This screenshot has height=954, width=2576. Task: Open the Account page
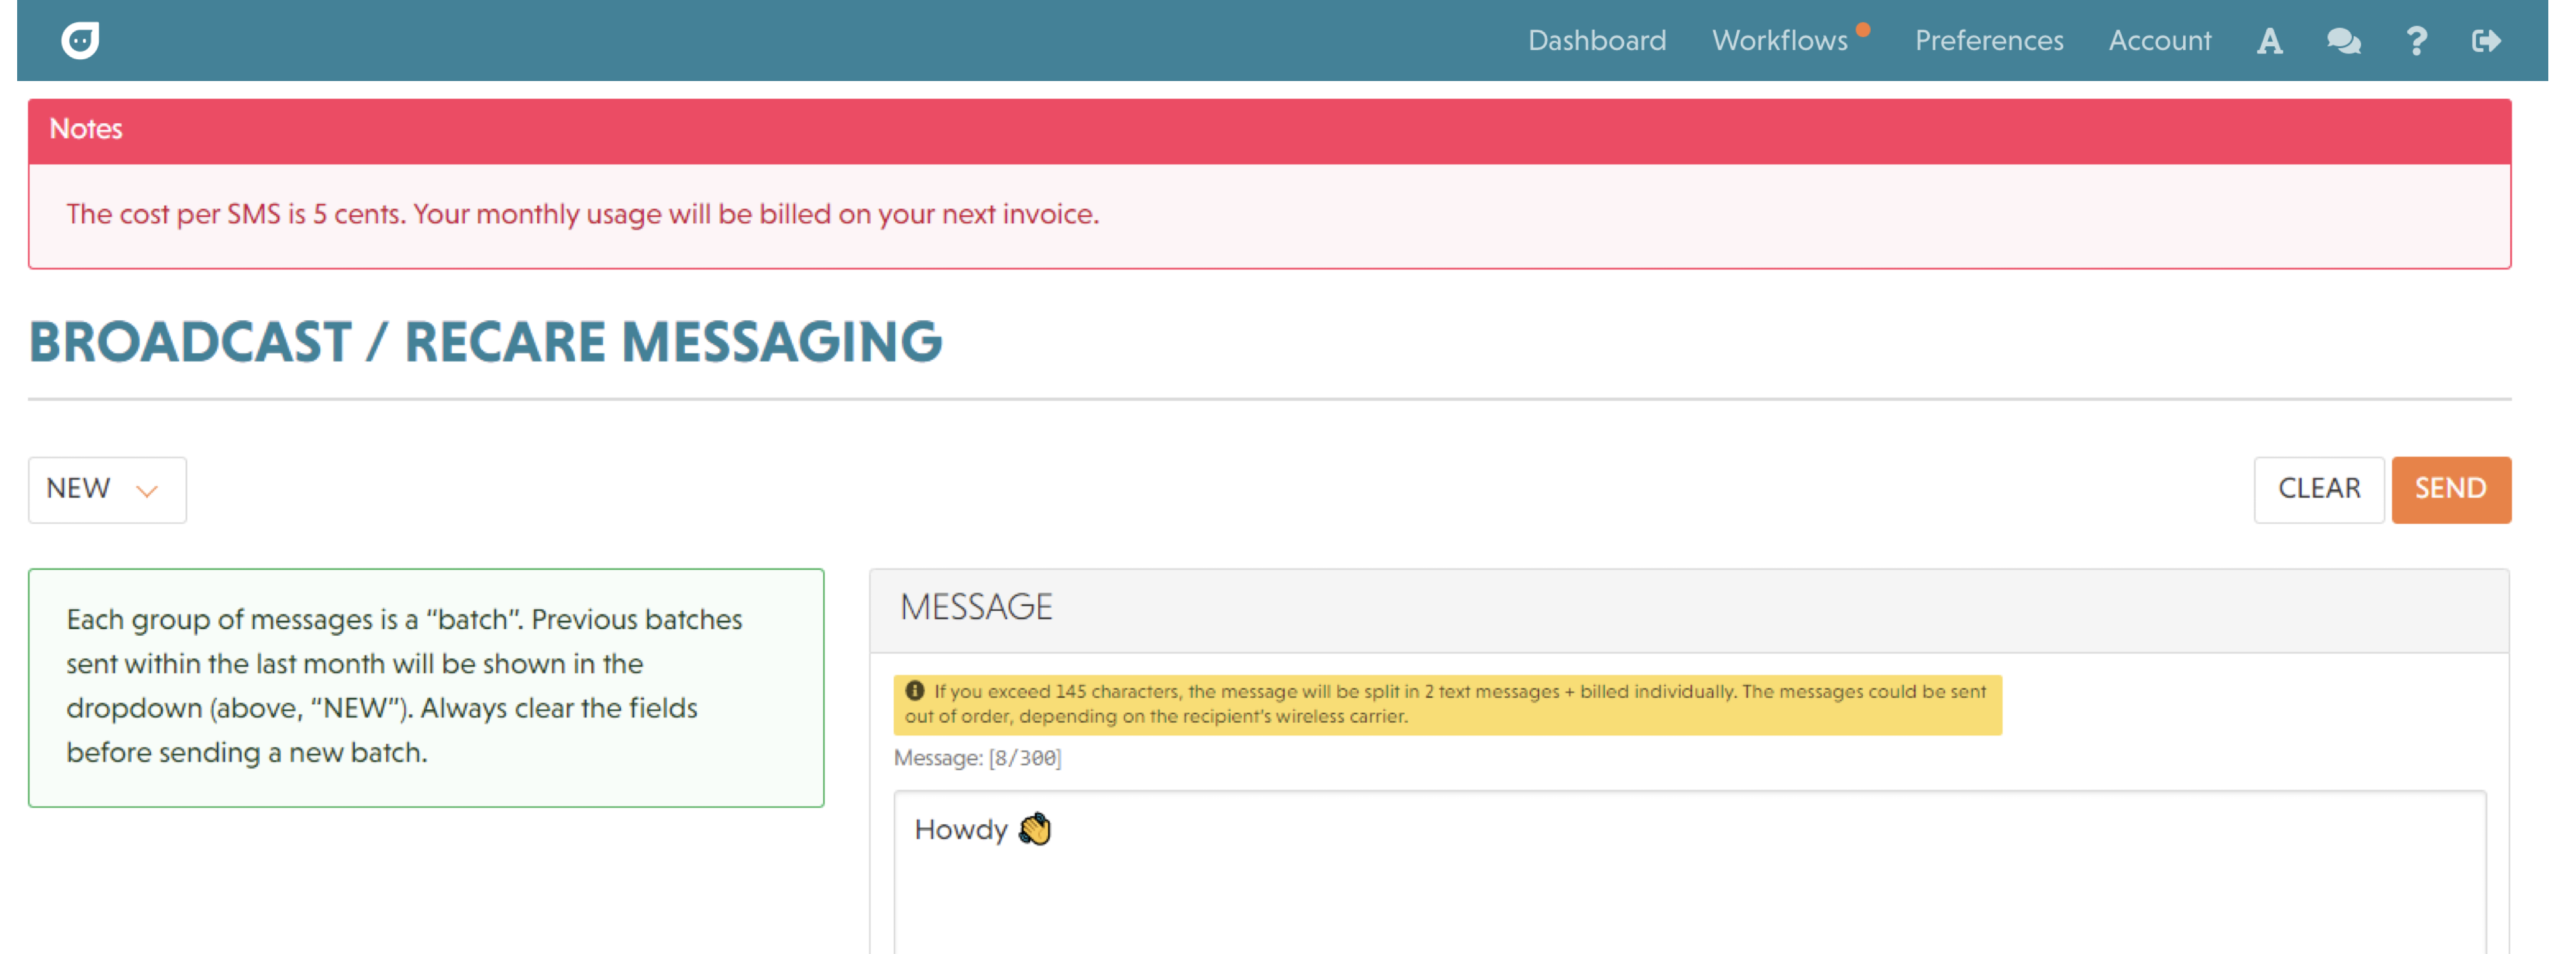2159,40
